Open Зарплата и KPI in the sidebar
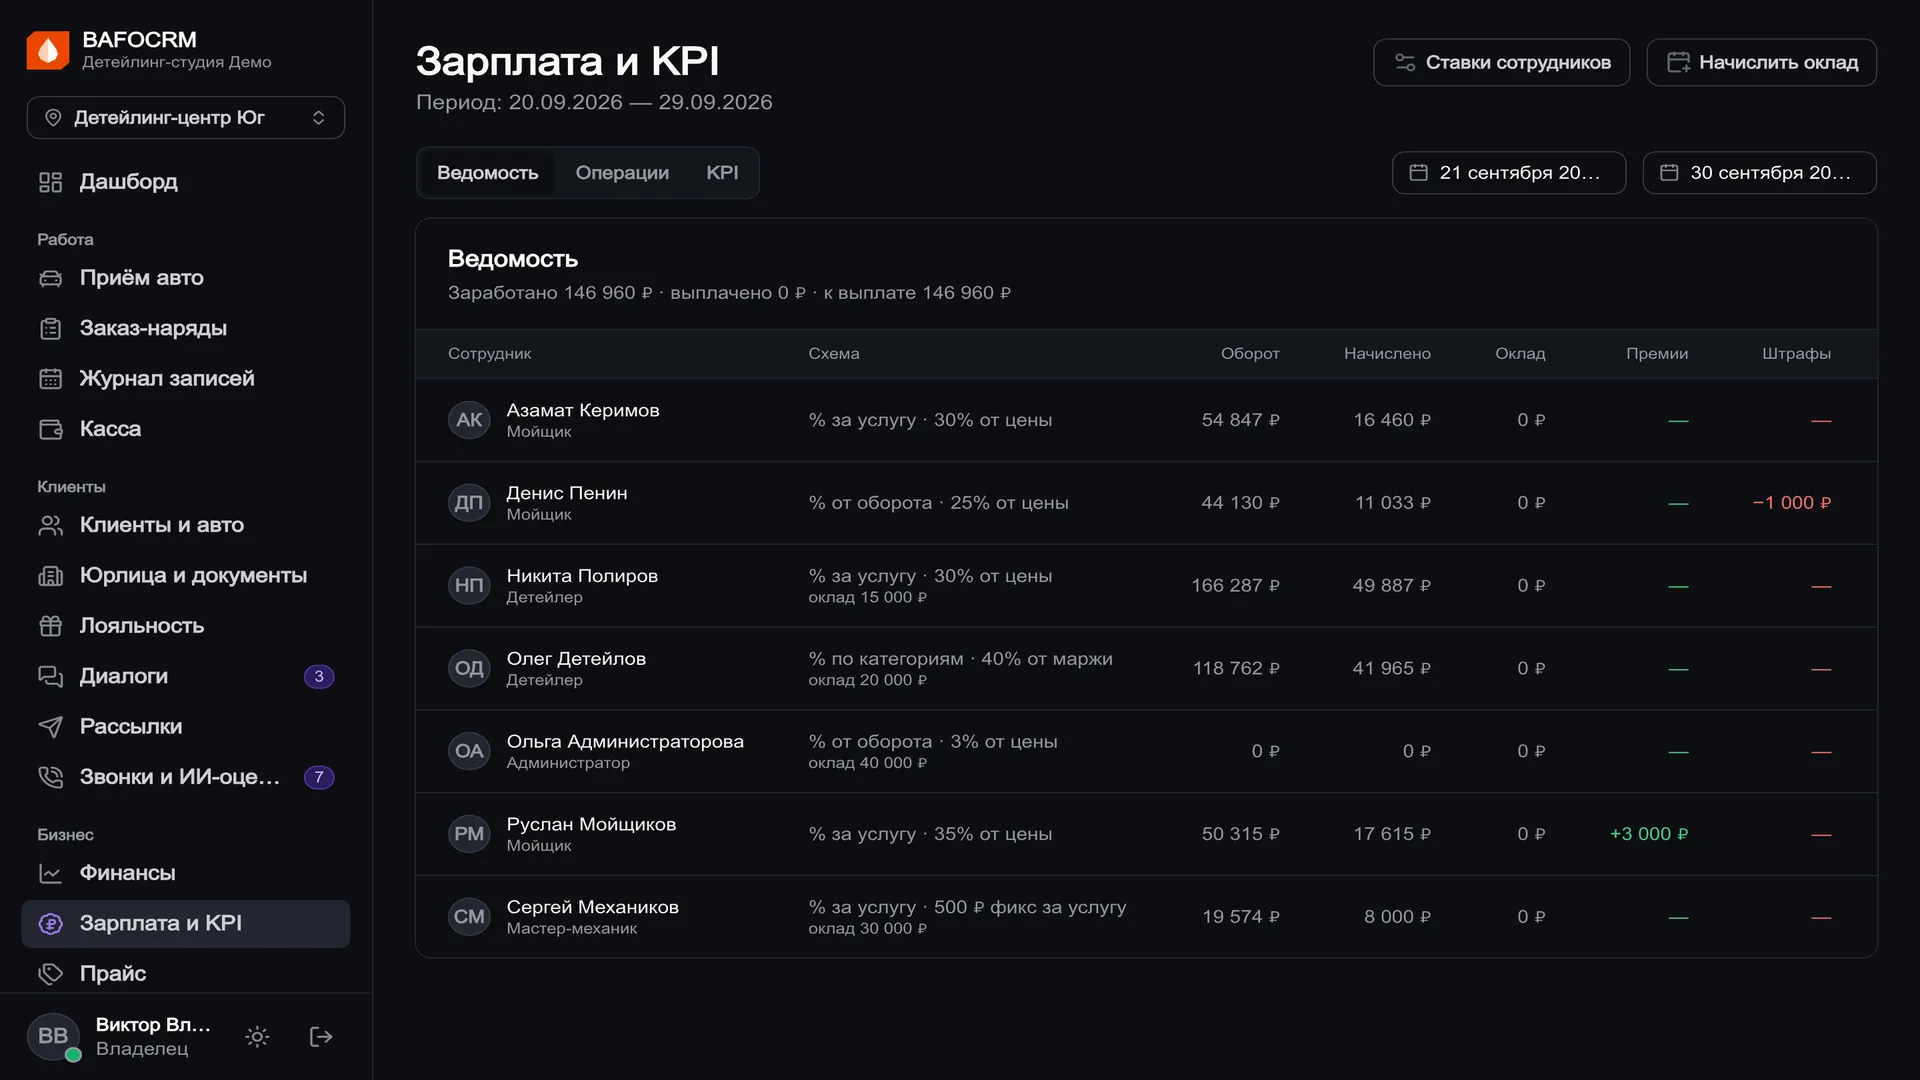 186,924
